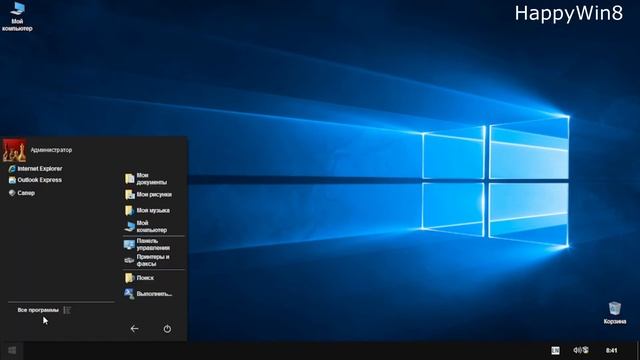Launch Outlook Express from Start menu
Image resolution: width=640 pixels, height=360 pixels.
[36, 180]
